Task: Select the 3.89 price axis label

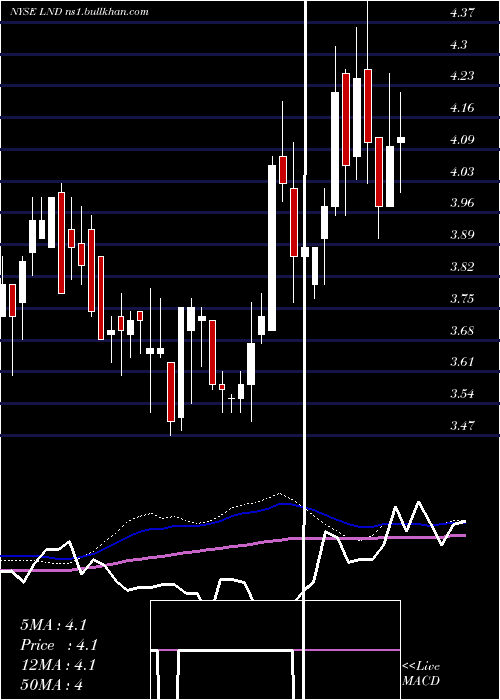Action: 462,235
